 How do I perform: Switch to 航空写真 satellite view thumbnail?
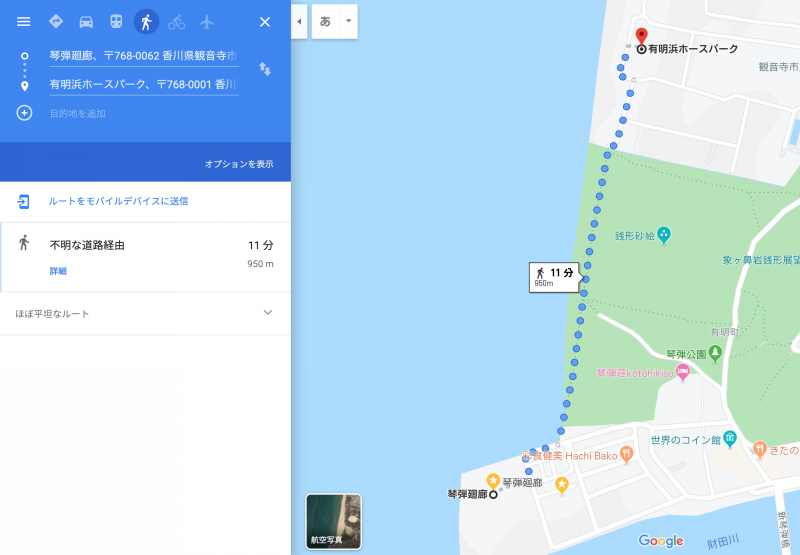coord(334,521)
